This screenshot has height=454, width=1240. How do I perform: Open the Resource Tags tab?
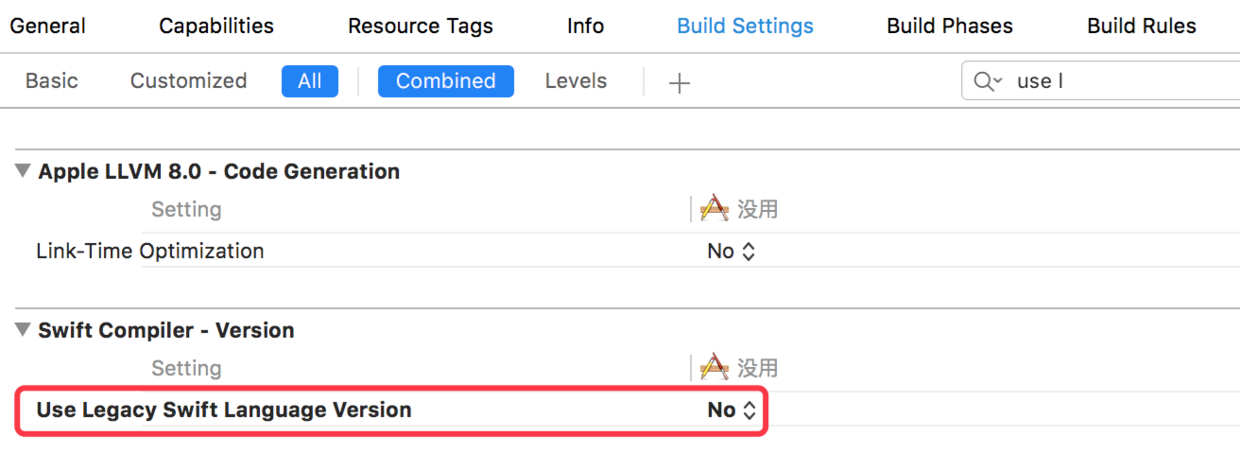pos(420,26)
